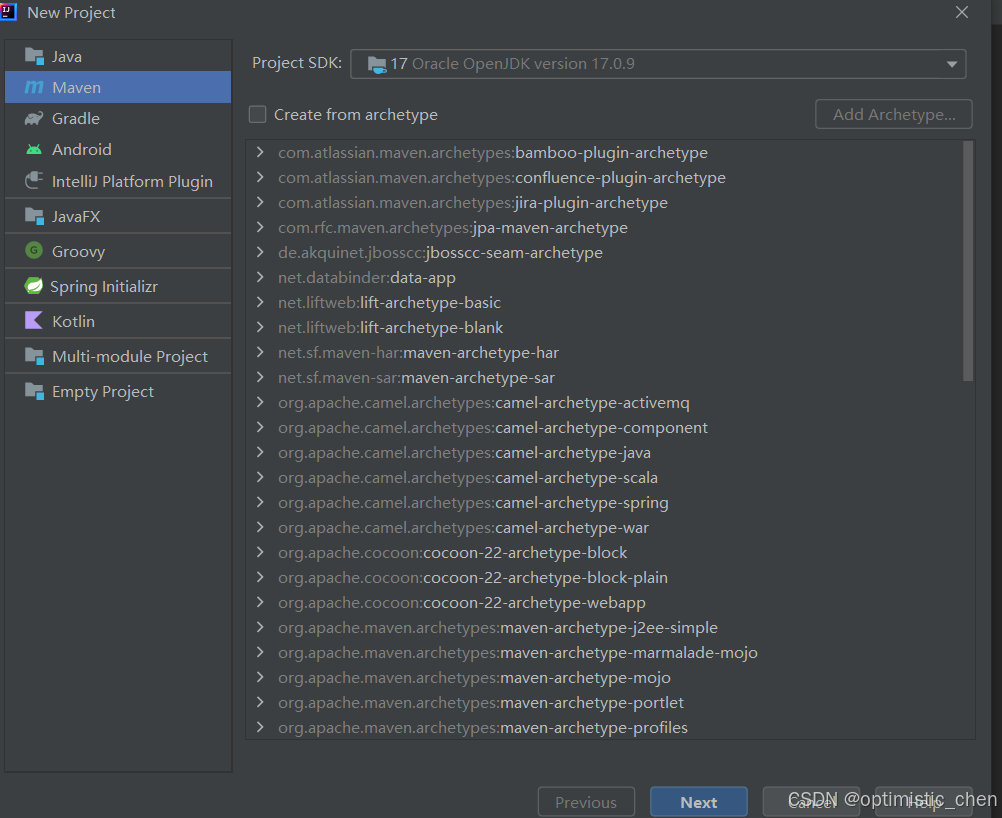Click the archetype list vertical scrollbar
This screenshot has height=818, width=1002.
click(x=967, y=261)
